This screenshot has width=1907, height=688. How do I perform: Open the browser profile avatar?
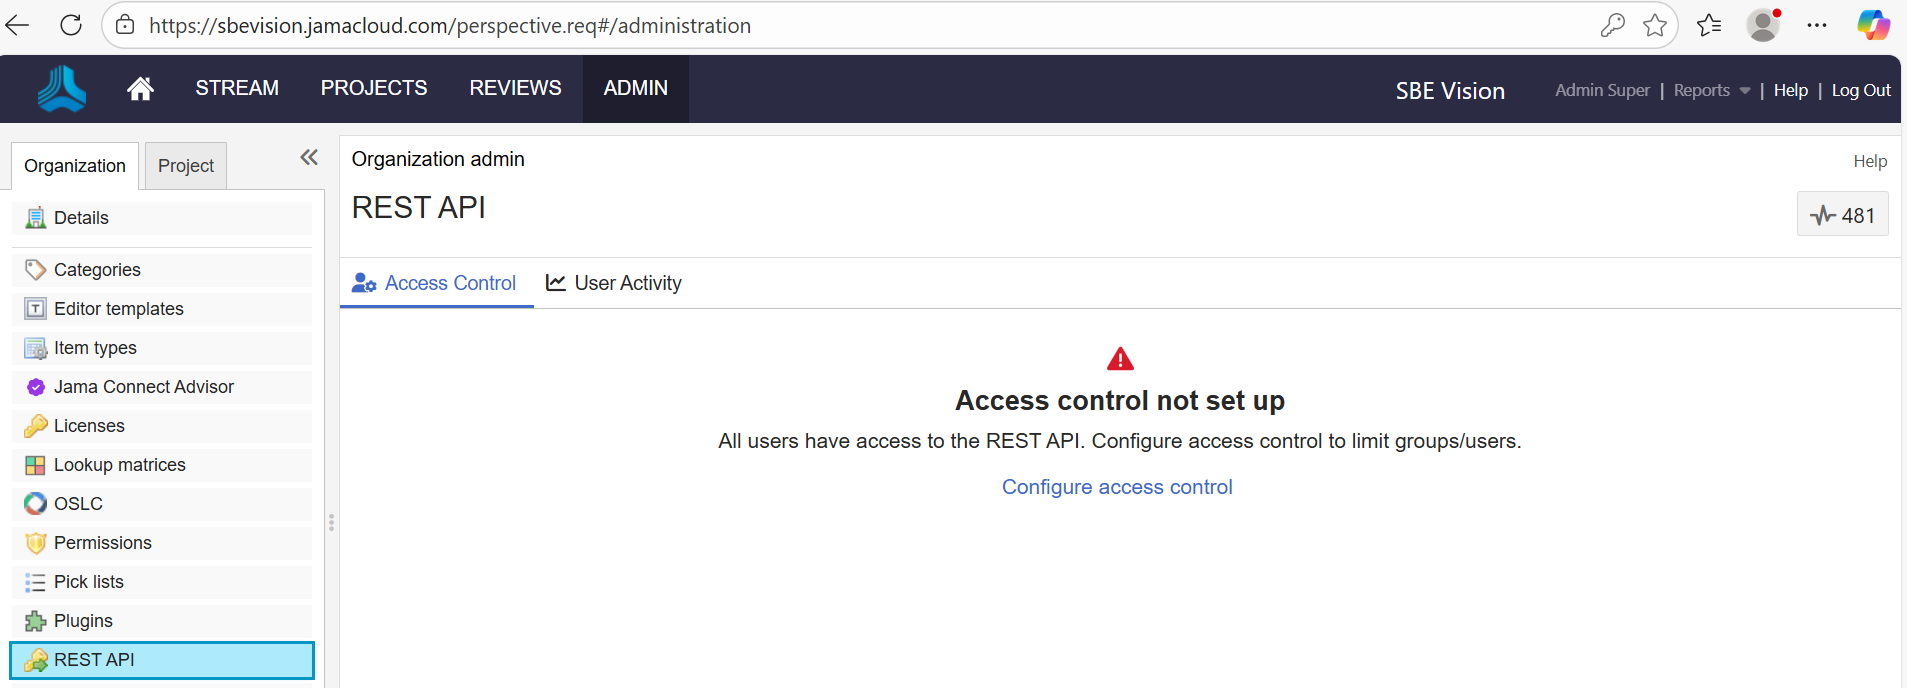[1763, 26]
